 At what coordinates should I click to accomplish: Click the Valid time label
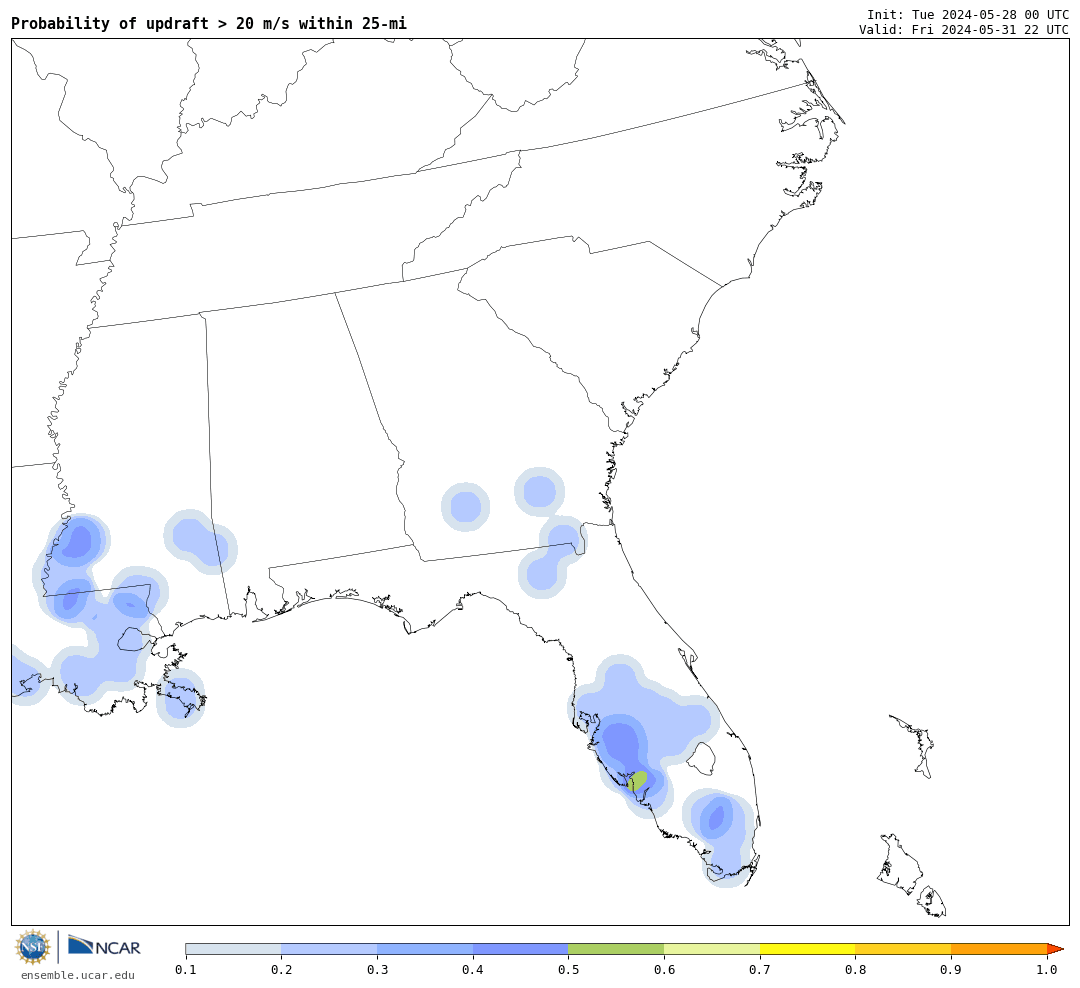click(964, 30)
